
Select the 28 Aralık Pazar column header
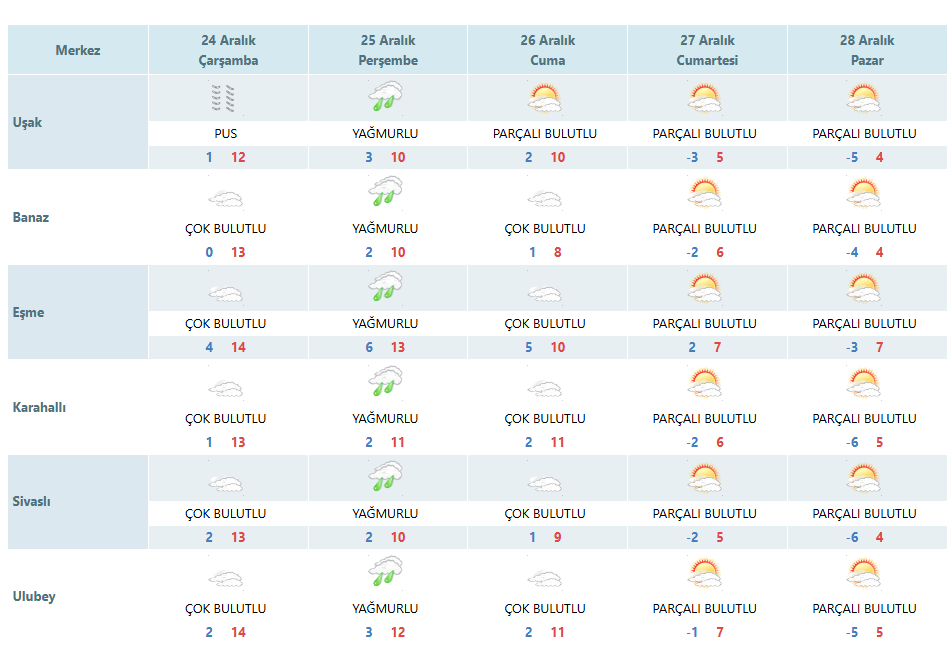click(x=867, y=50)
